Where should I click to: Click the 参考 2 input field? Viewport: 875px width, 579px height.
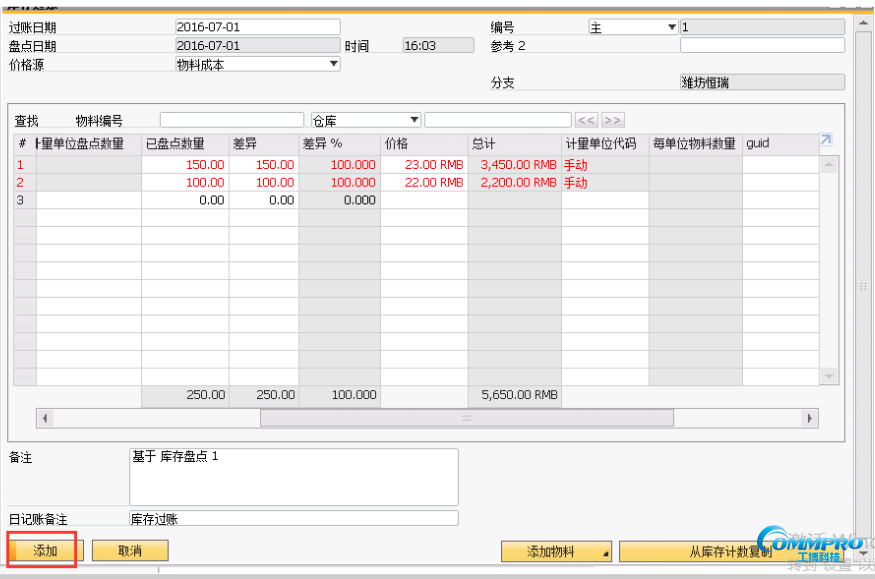(x=763, y=45)
